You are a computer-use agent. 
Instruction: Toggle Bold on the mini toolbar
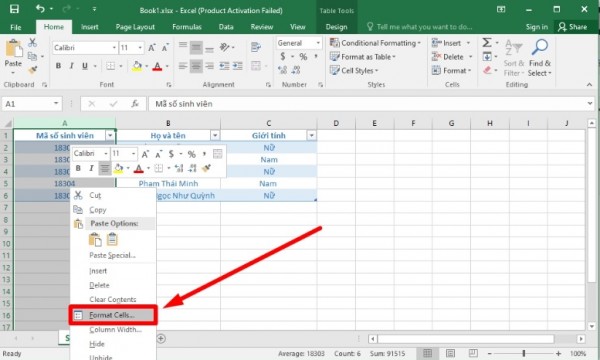78,168
